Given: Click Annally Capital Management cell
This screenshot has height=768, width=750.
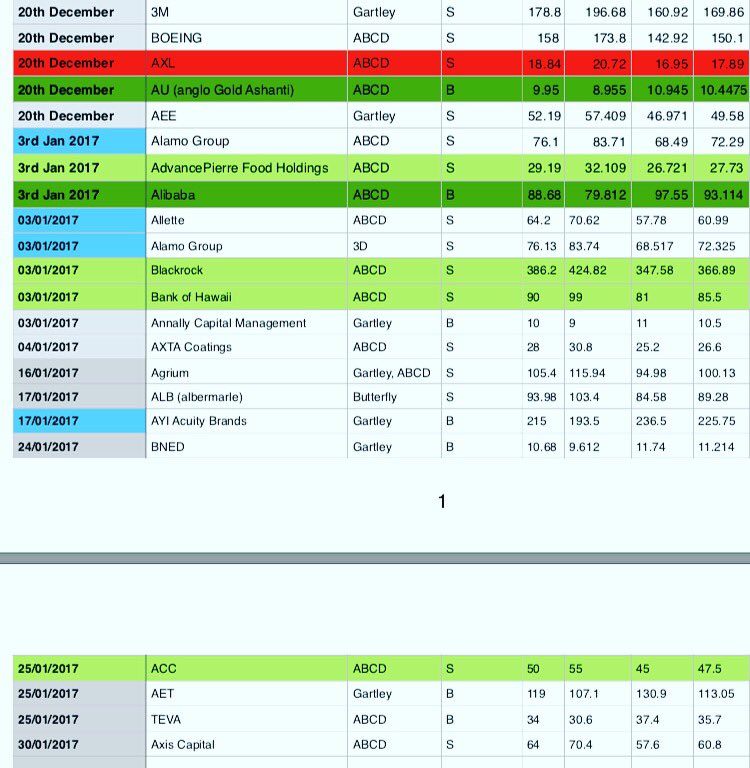Looking at the screenshot, I should [x=246, y=323].
